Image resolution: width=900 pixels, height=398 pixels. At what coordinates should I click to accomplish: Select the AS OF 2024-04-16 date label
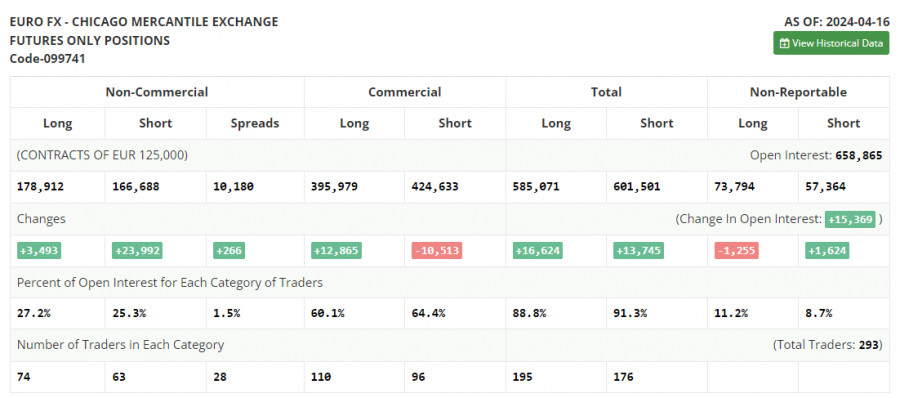pyautogui.click(x=837, y=22)
